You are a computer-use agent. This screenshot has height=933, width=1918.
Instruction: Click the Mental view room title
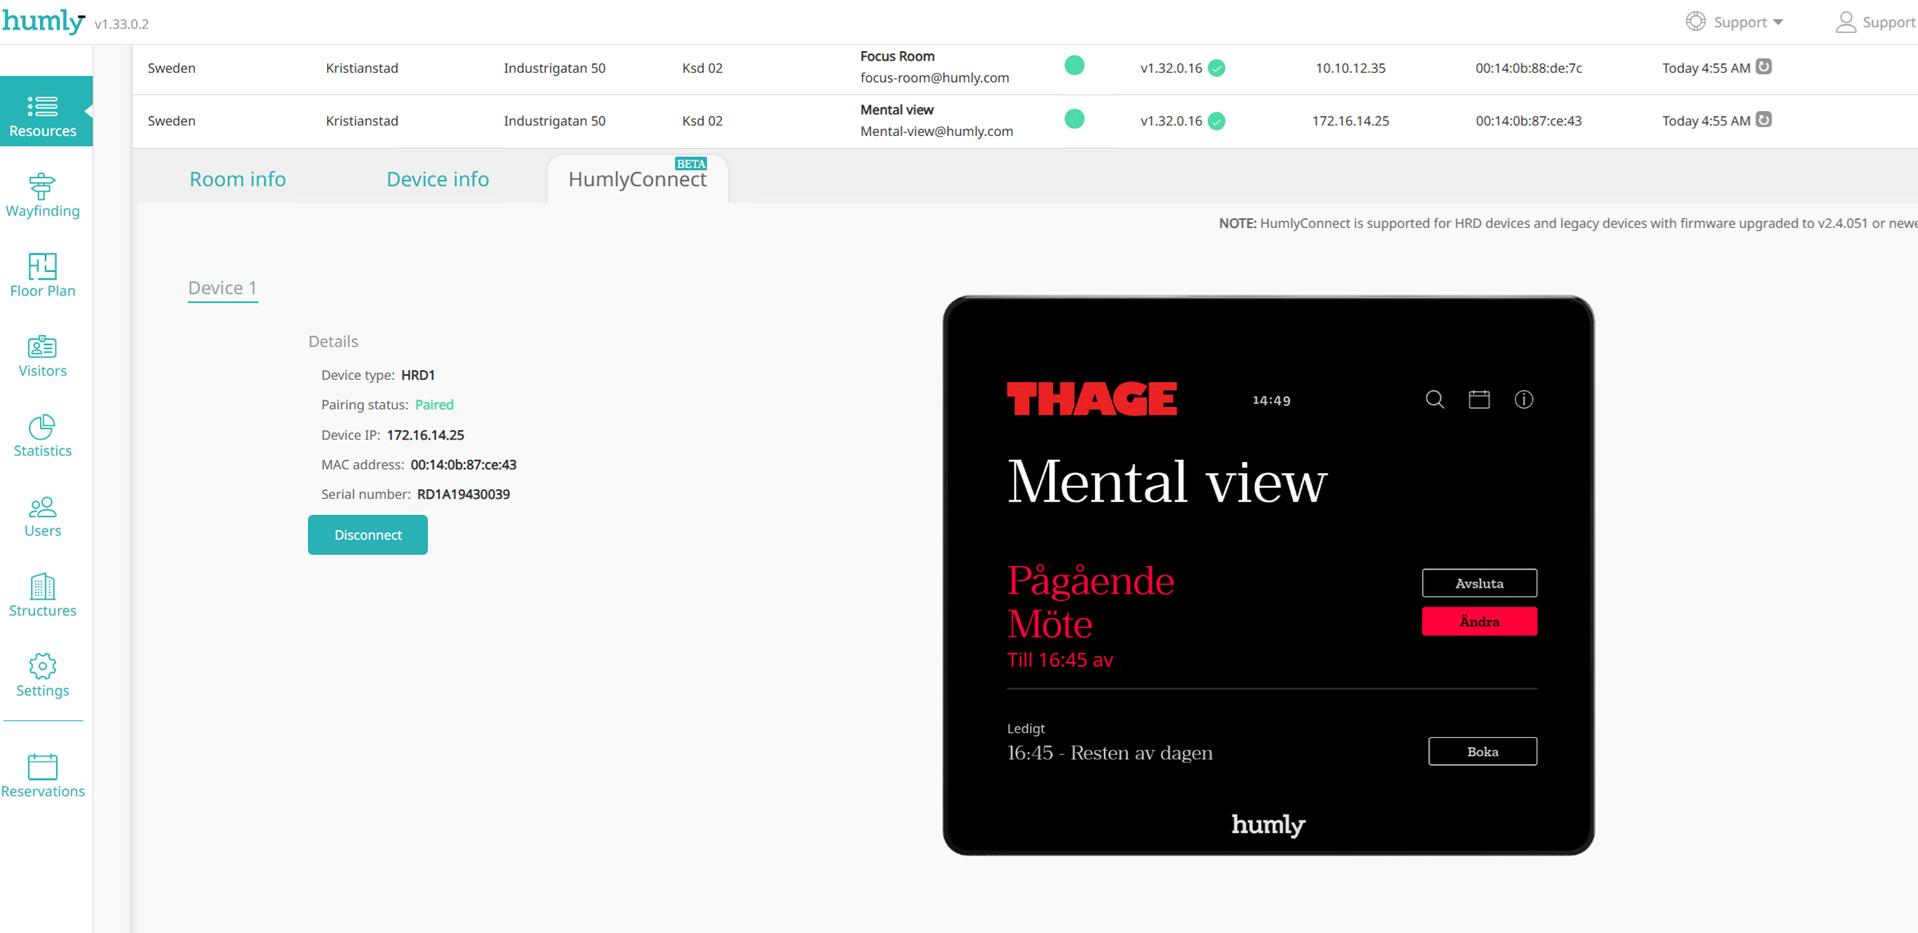click(x=1167, y=482)
